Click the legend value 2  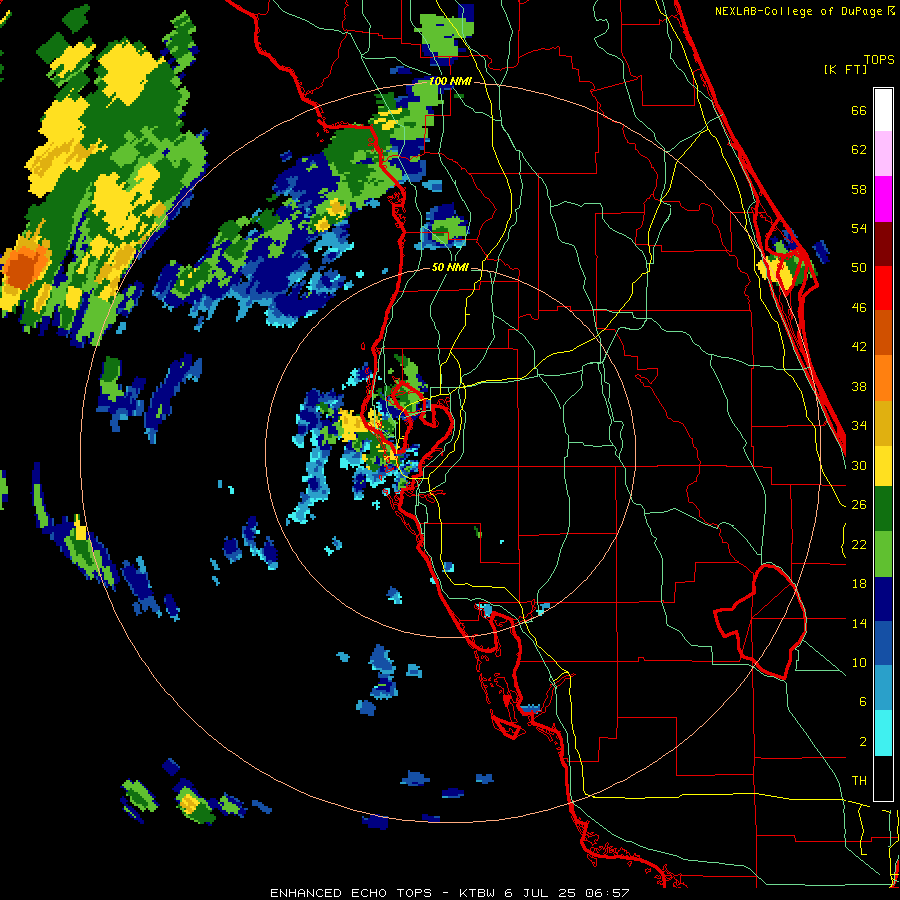point(862,742)
